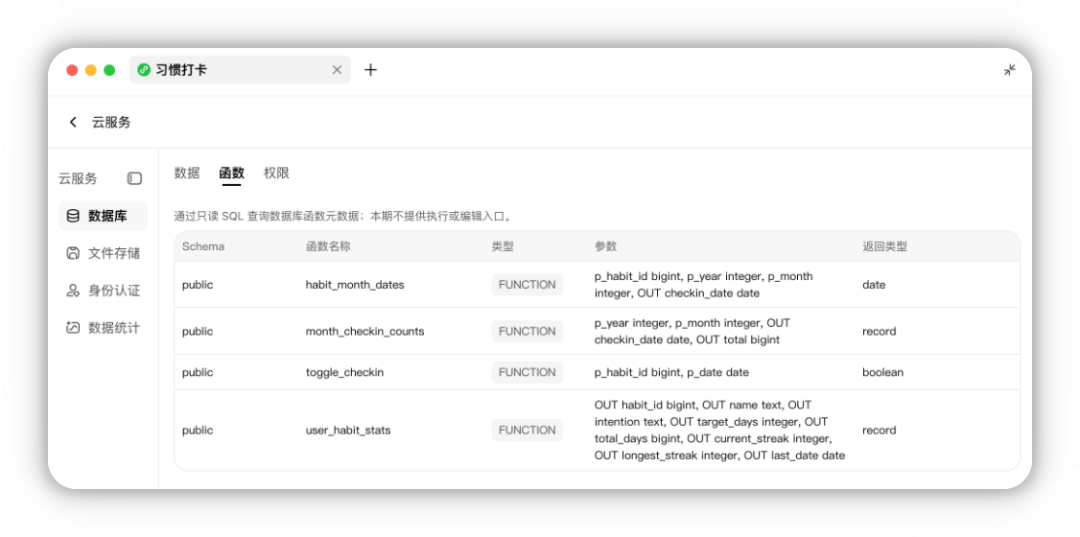Click the 文件存储 storage icon
This screenshot has width=1080, height=537.
pyautogui.click(x=73, y=253)
